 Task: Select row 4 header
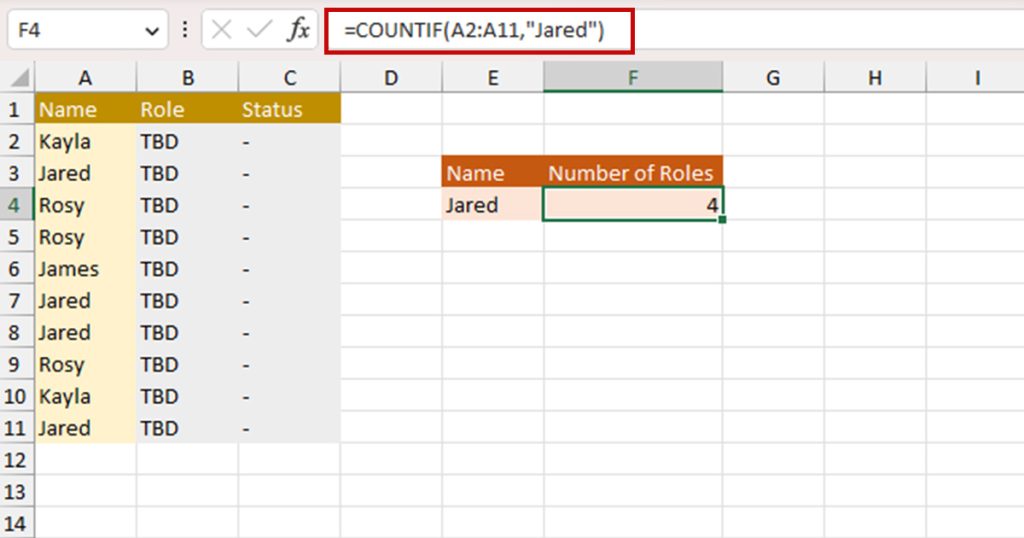point(16,205)
